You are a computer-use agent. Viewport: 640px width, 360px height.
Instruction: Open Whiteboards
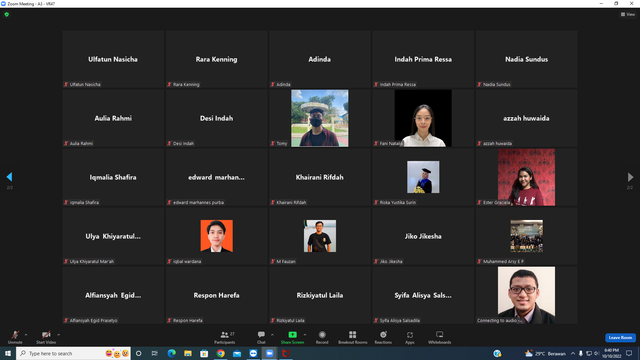tap(440, 337)
